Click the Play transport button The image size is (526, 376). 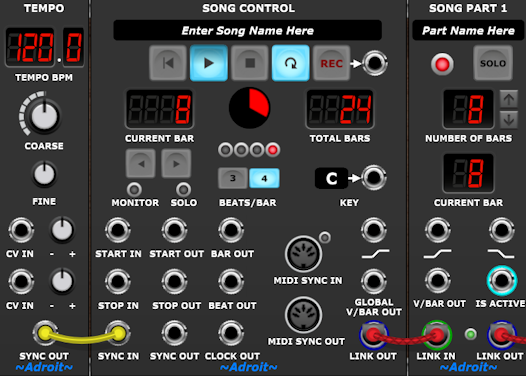(x=209, y=63)
